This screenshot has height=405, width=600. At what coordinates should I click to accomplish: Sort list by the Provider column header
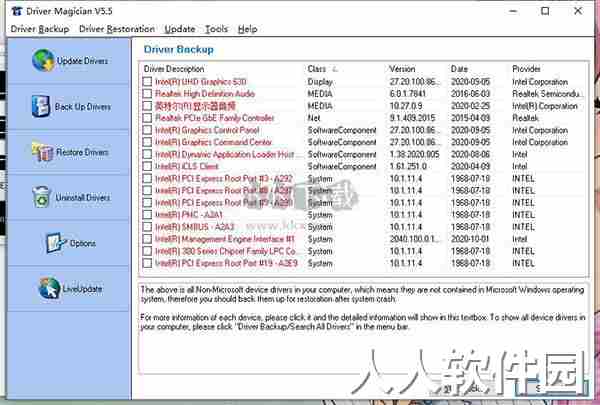526,69
